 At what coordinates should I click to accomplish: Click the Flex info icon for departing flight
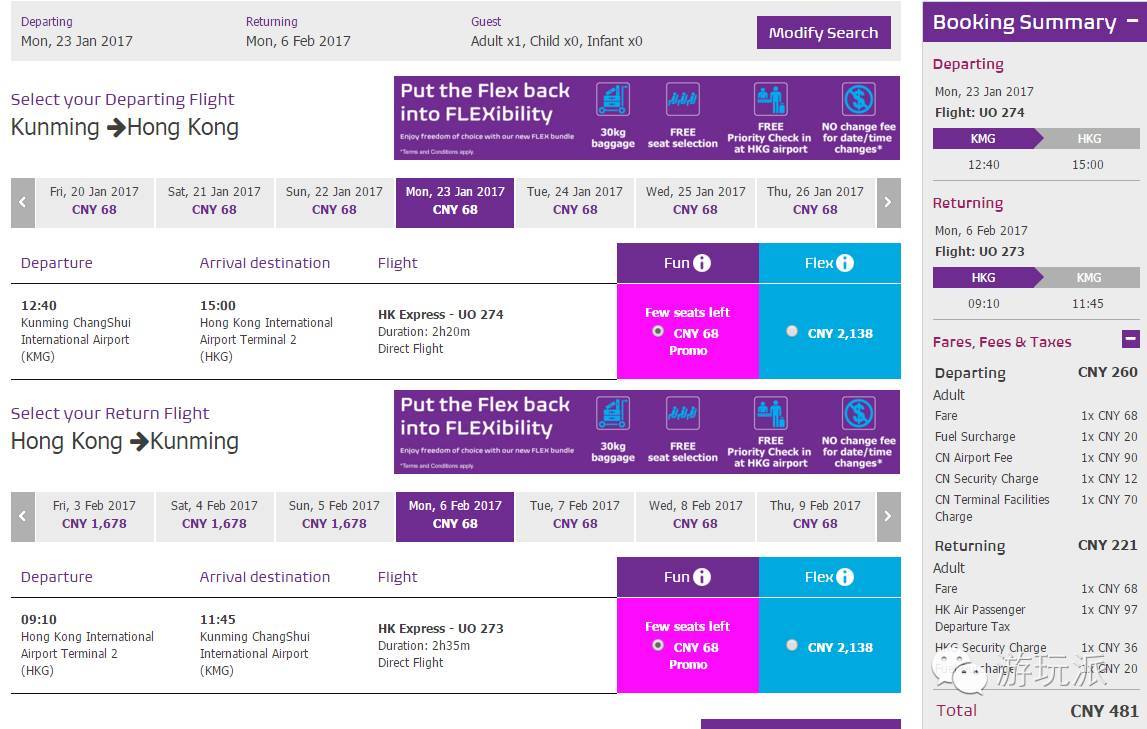pyautogui.click(x=845, y=263)
